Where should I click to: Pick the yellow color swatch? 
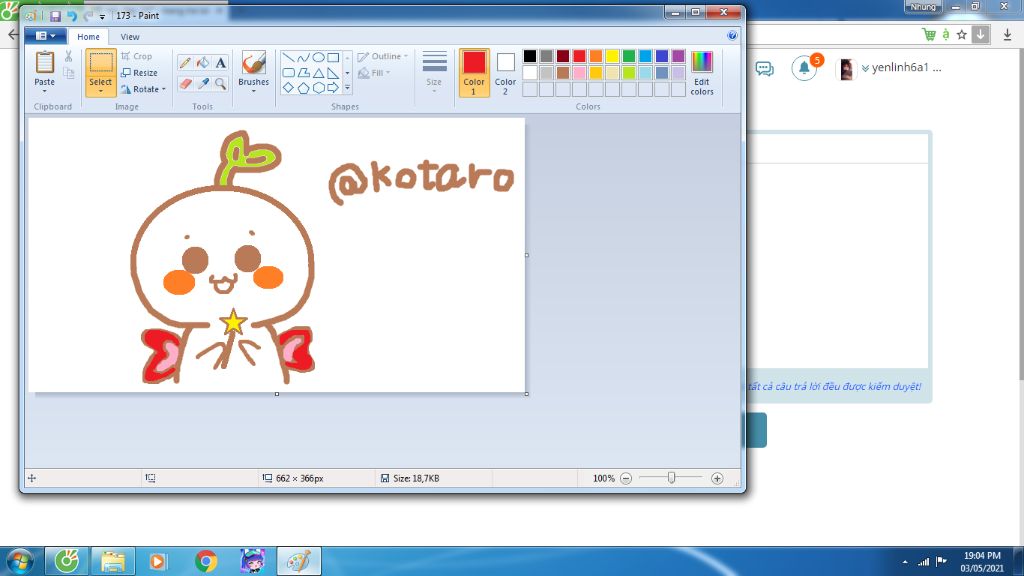coord(612,56)
